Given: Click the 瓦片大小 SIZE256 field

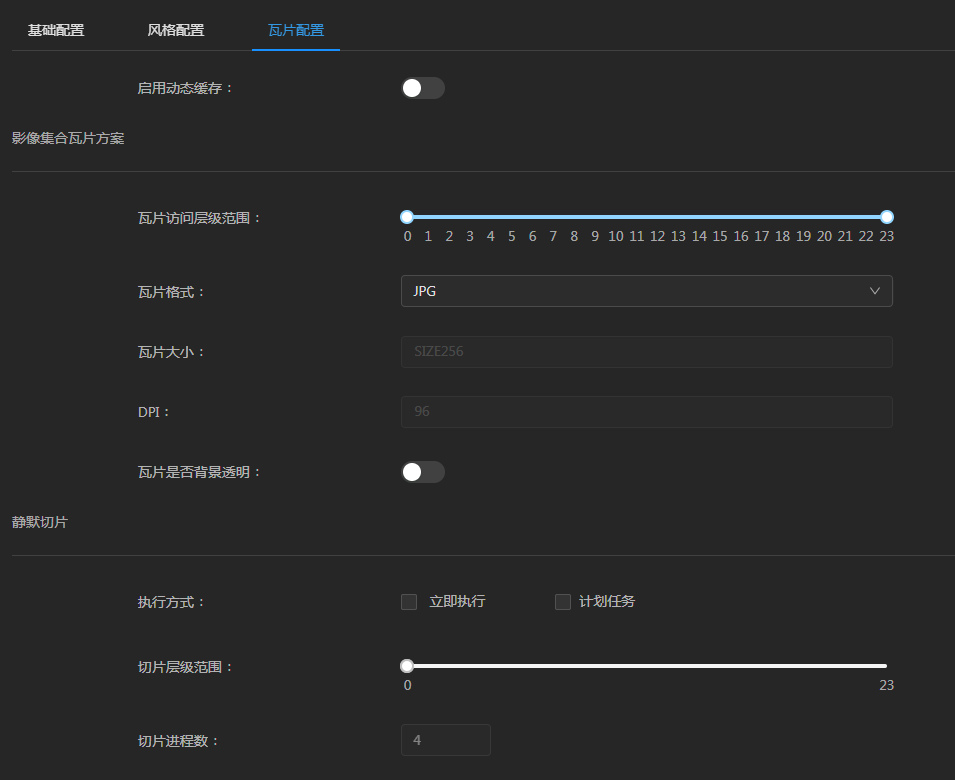Looking at the screenshot, I should [x=646, y=352].
